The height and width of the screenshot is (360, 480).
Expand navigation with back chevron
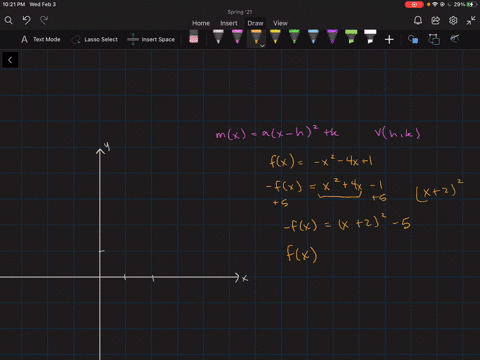(x=10, y=60)
